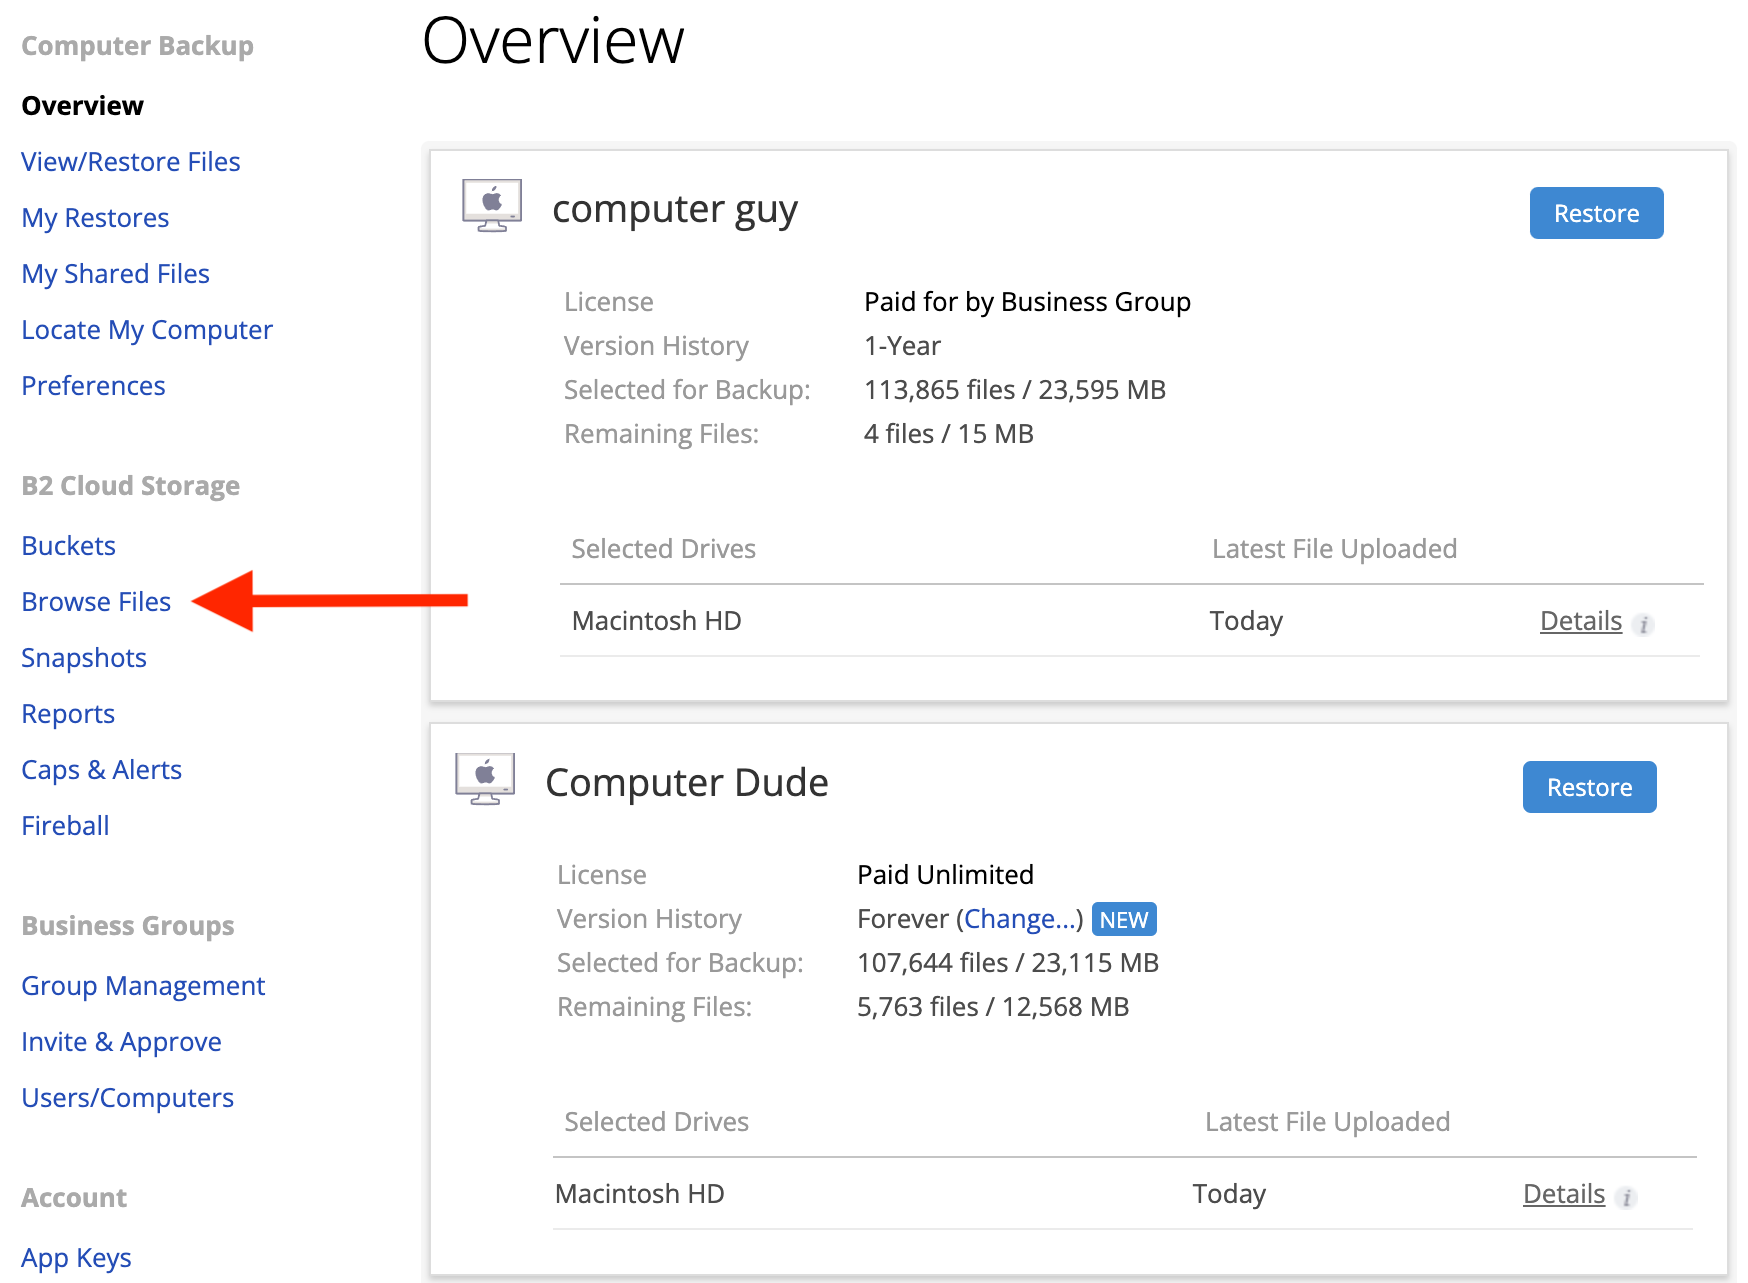
Task: Open Users/Computers
Action: point(127,1098)
